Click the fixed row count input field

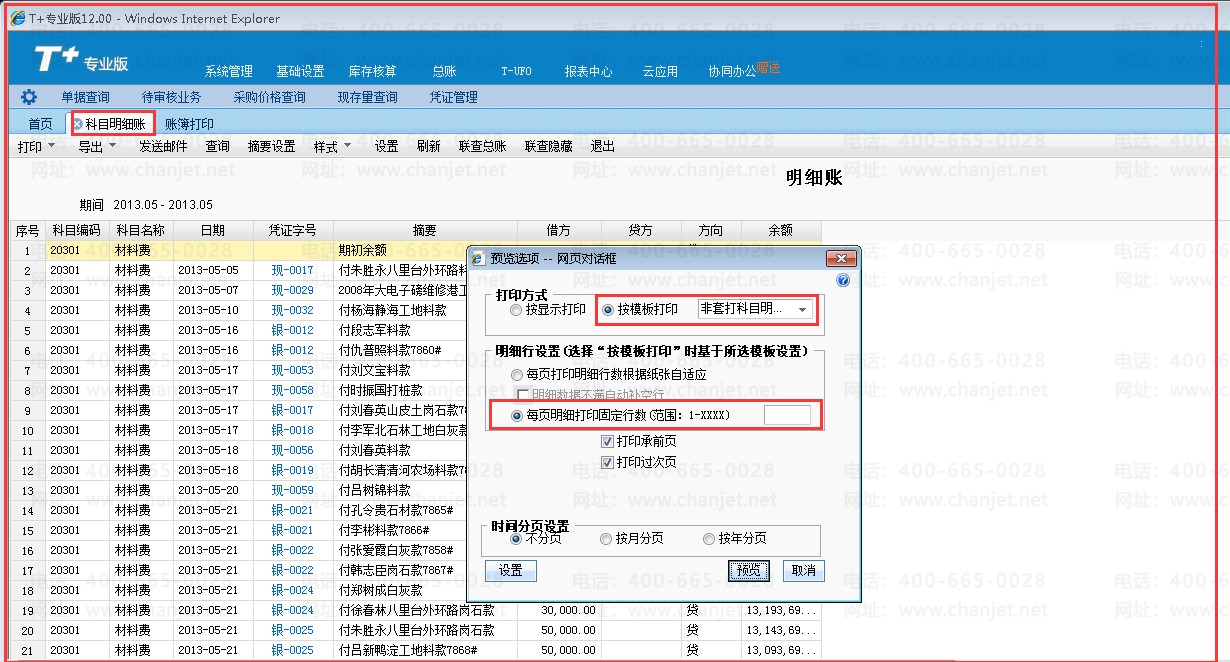click(787, 415)
